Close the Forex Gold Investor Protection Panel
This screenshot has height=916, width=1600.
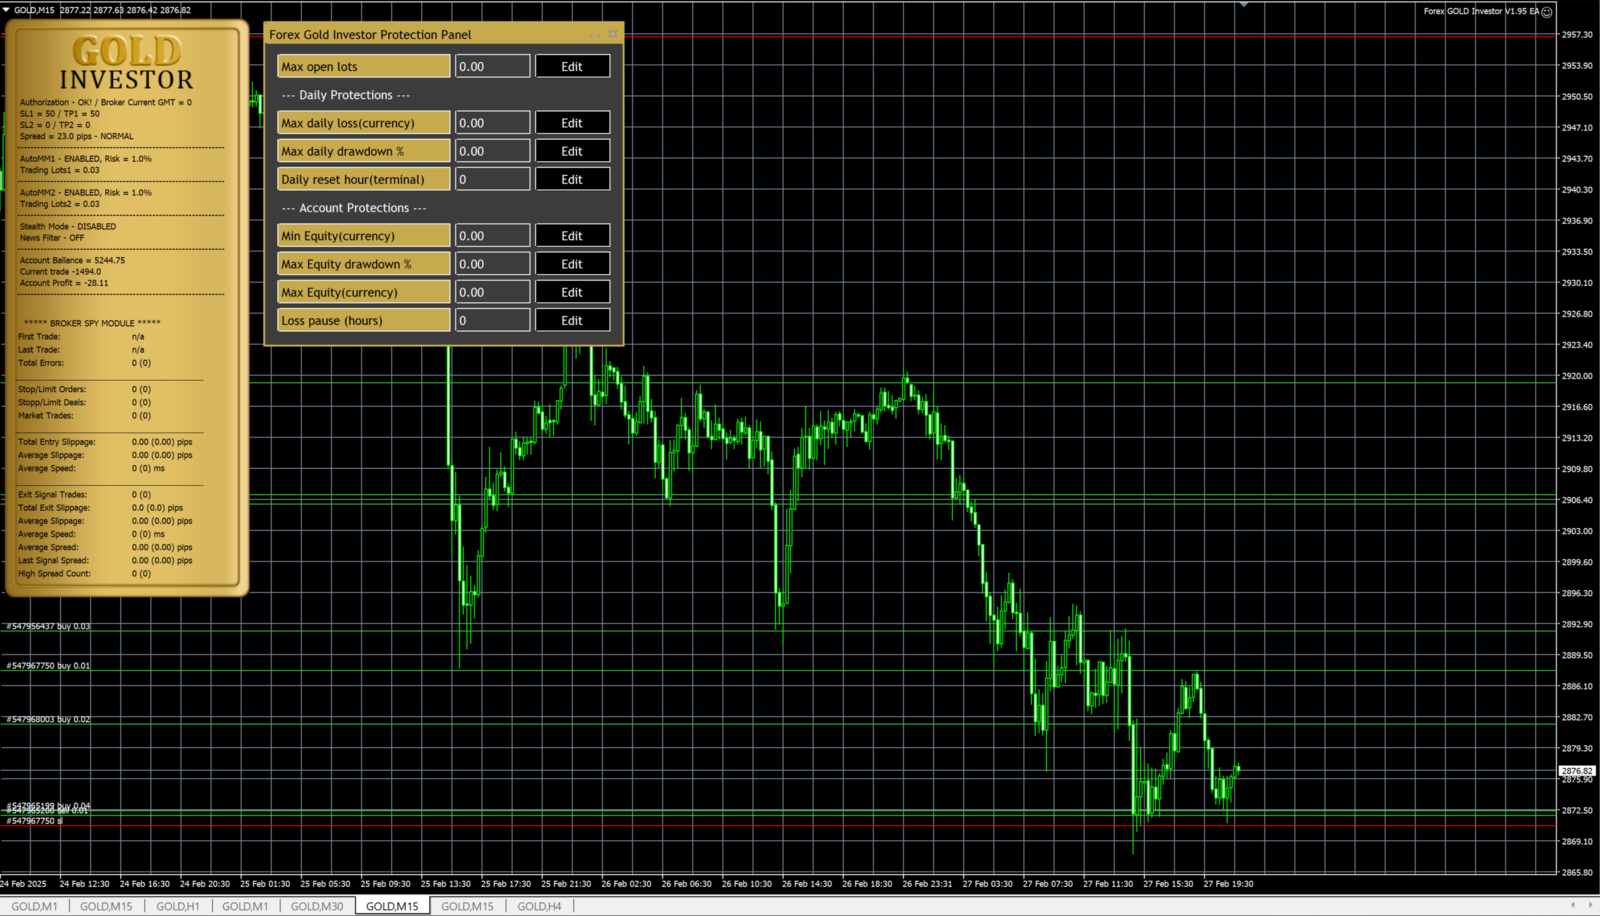coord(613,34)
